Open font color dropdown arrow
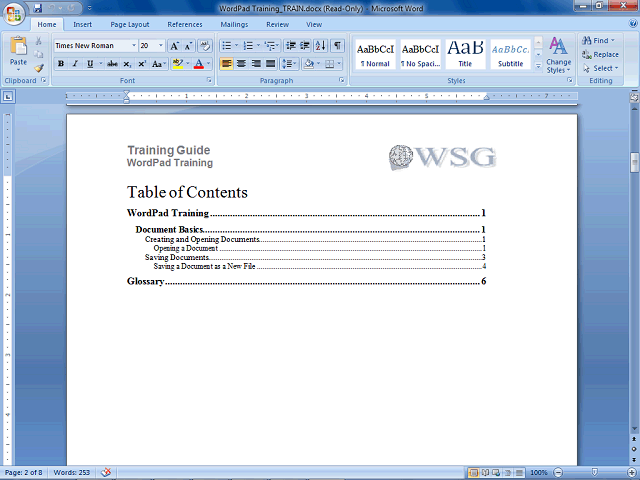Screen dimensions: 640x480 (x=209, y=64)
